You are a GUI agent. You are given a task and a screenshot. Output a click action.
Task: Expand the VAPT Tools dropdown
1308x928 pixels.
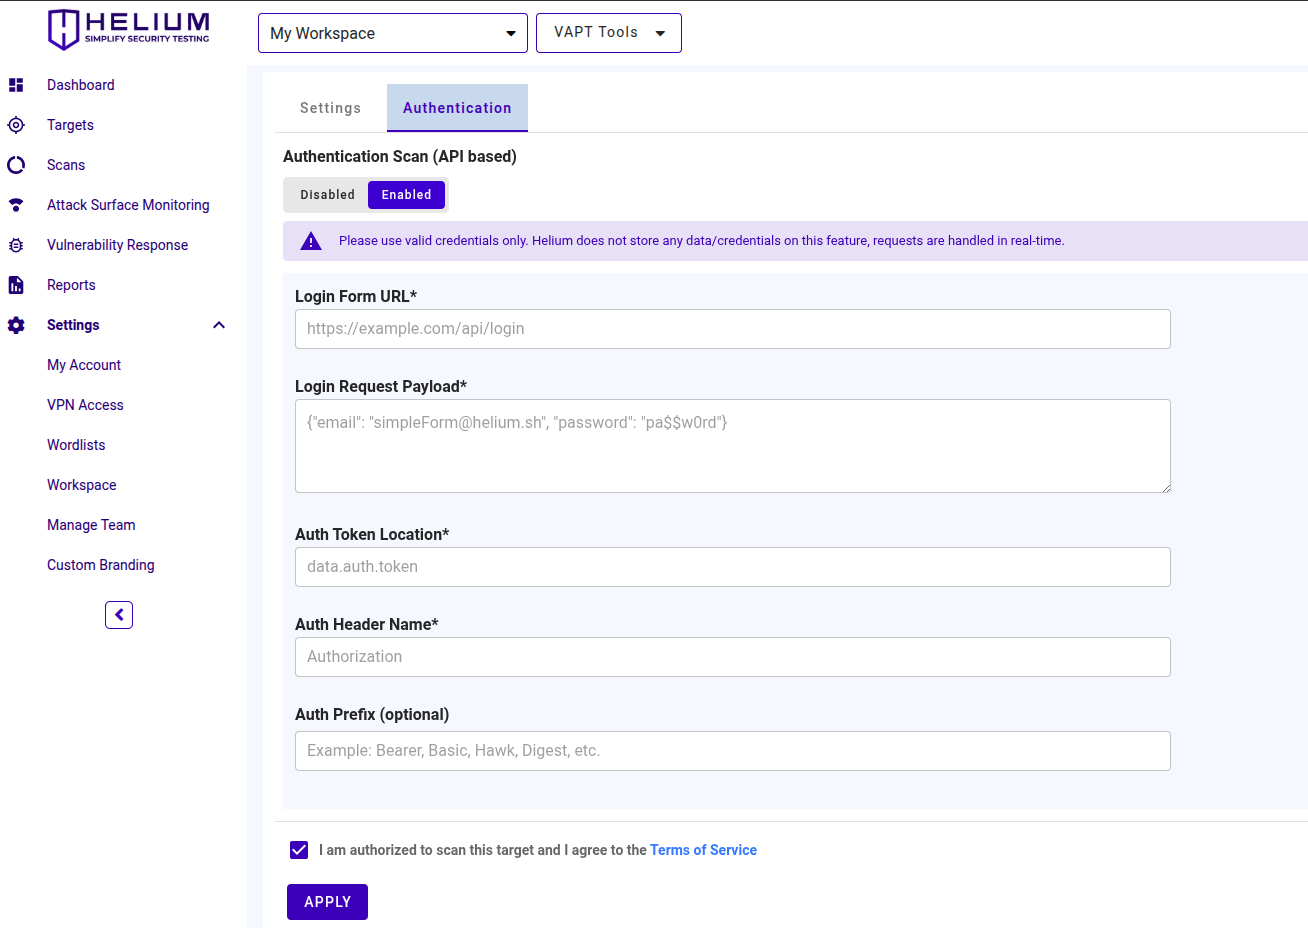coord(608,33)
